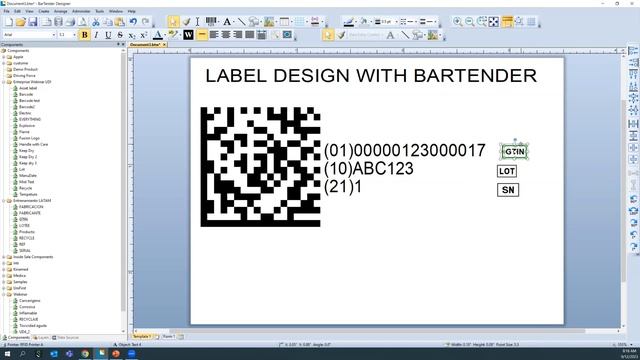This screenshot has width=640, height=360.
Task: Open the Edit menu
Action: [18, 11]
